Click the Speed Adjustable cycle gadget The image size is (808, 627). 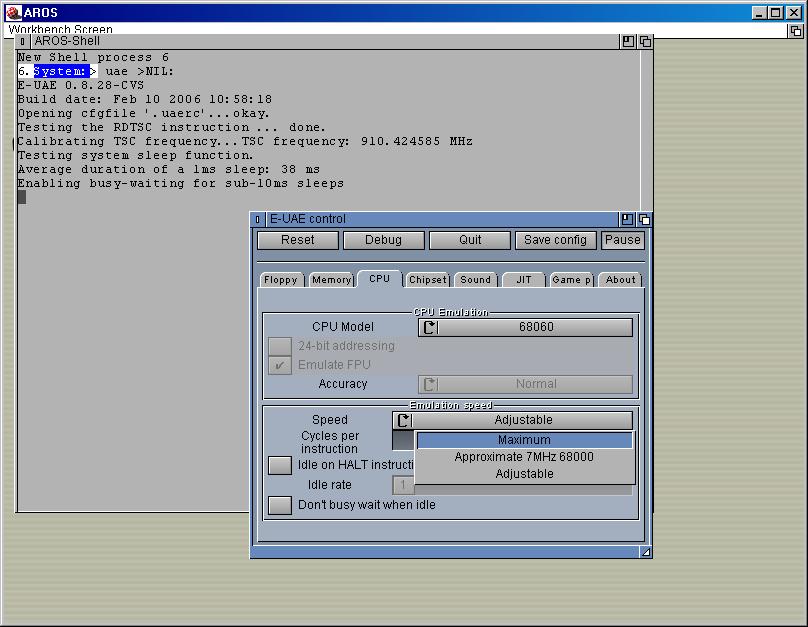(512, 420)
